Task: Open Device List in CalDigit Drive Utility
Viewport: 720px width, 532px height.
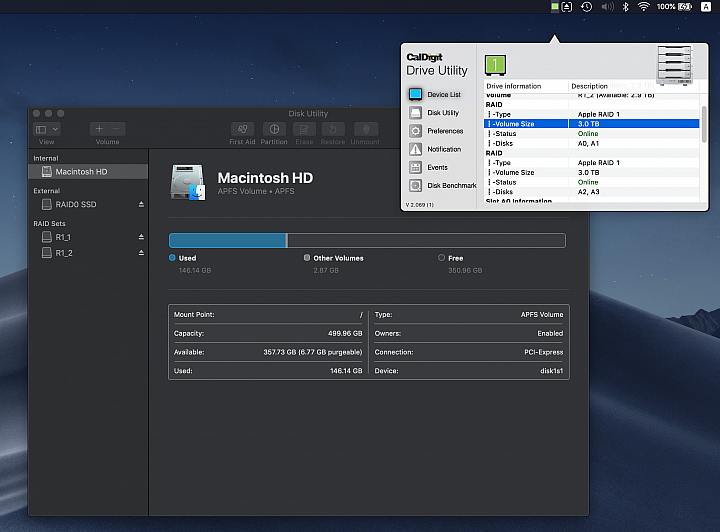Action: pos(444,94)
